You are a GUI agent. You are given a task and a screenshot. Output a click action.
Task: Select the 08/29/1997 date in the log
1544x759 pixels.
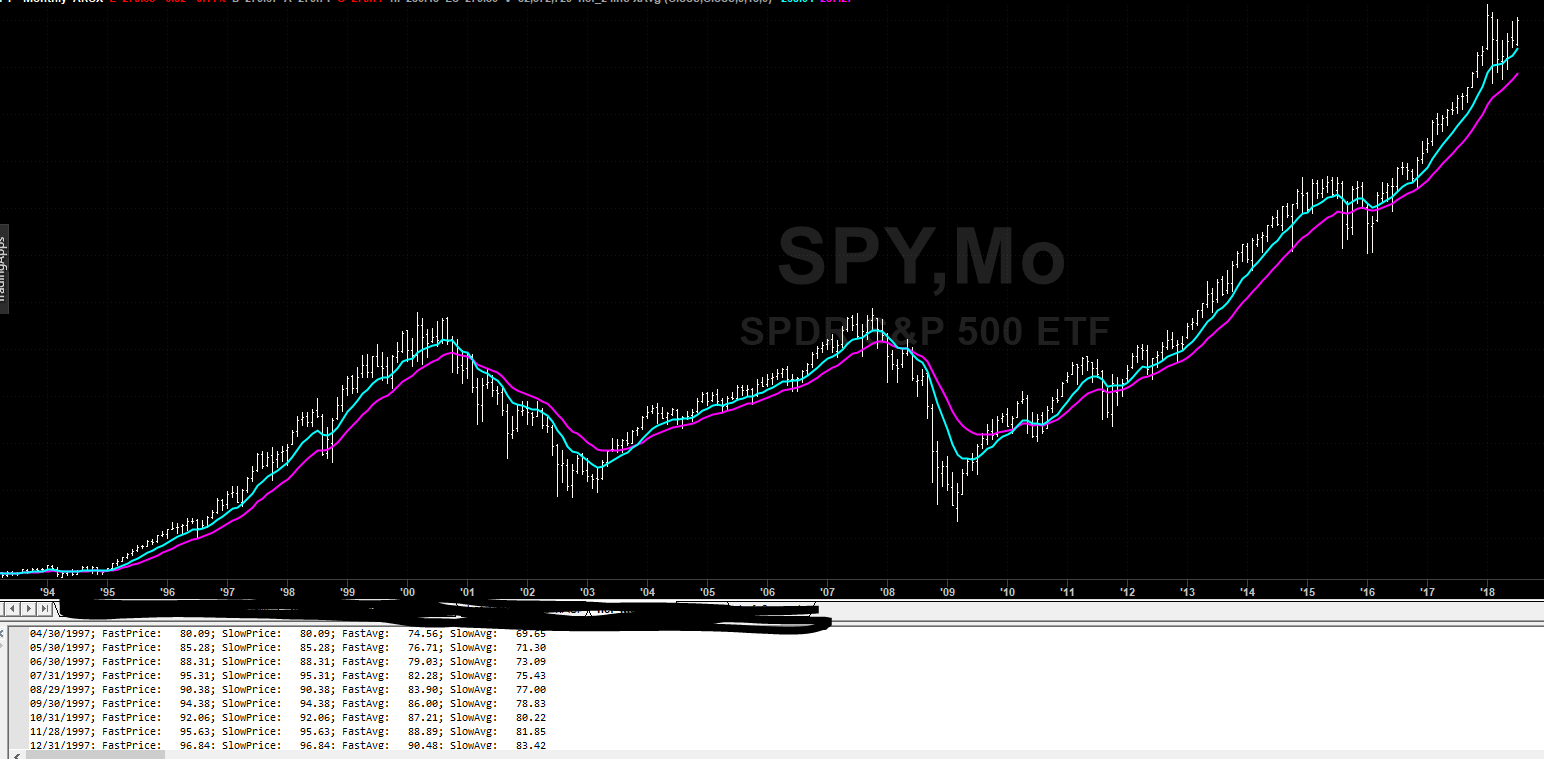coord(62,689)
